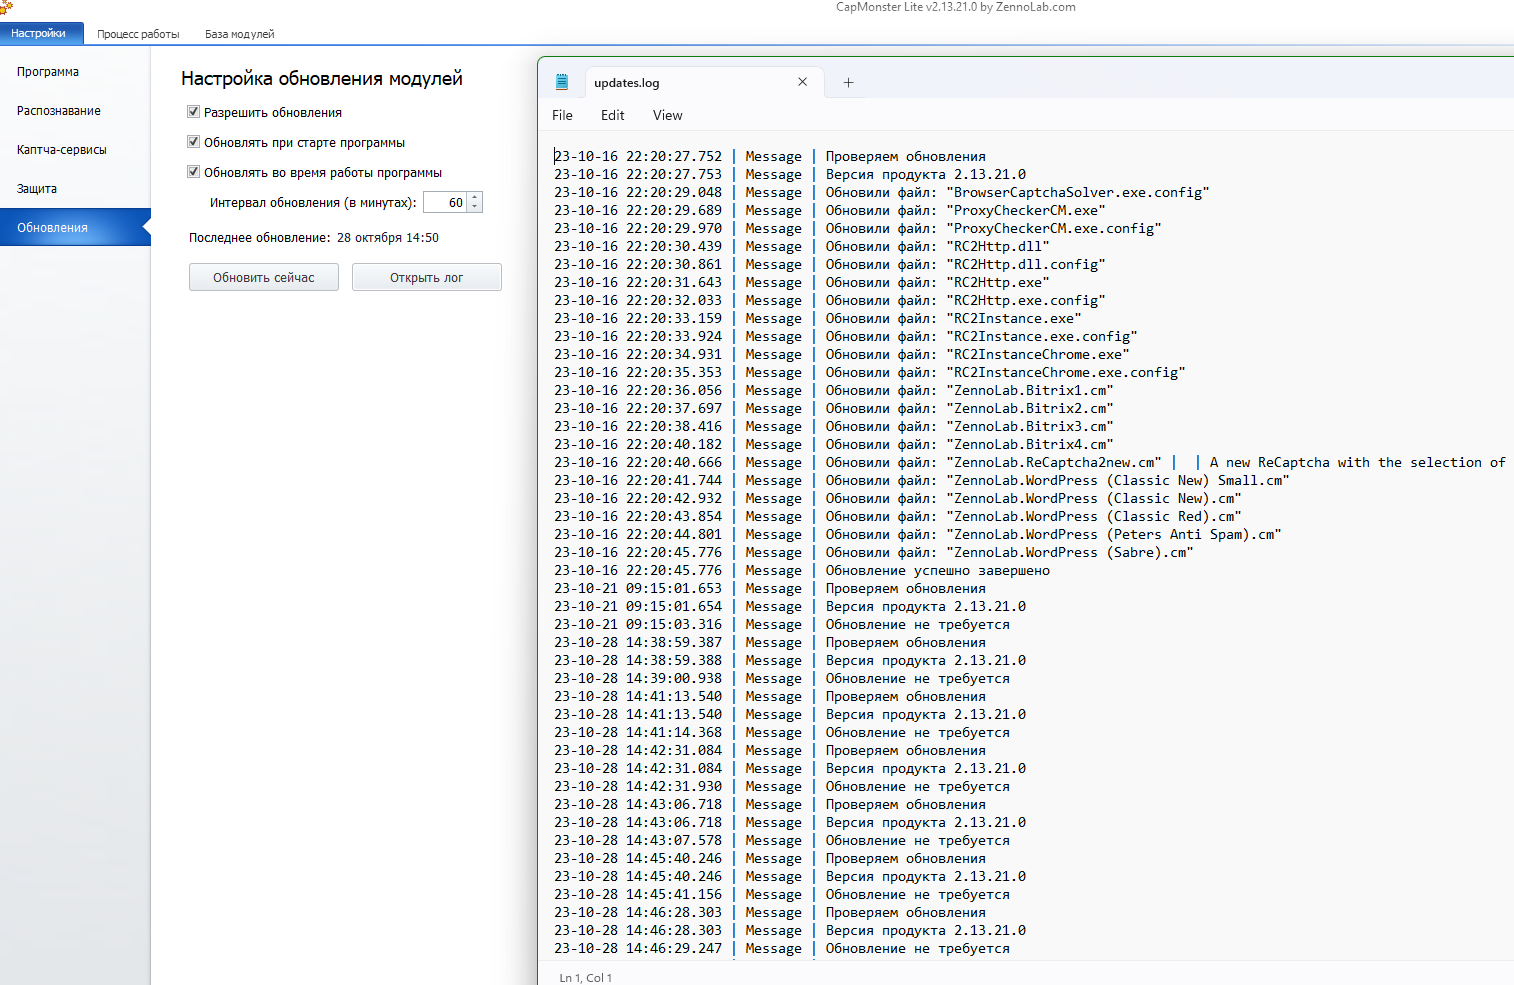Select the updates.log tab title
Viewport: 1514px width, 985px height.
tap(627, 83)
